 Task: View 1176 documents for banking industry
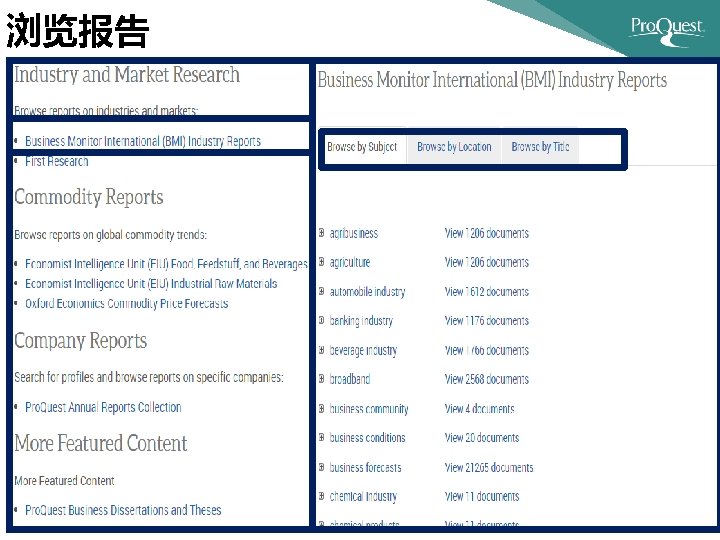tap(487, 321)
